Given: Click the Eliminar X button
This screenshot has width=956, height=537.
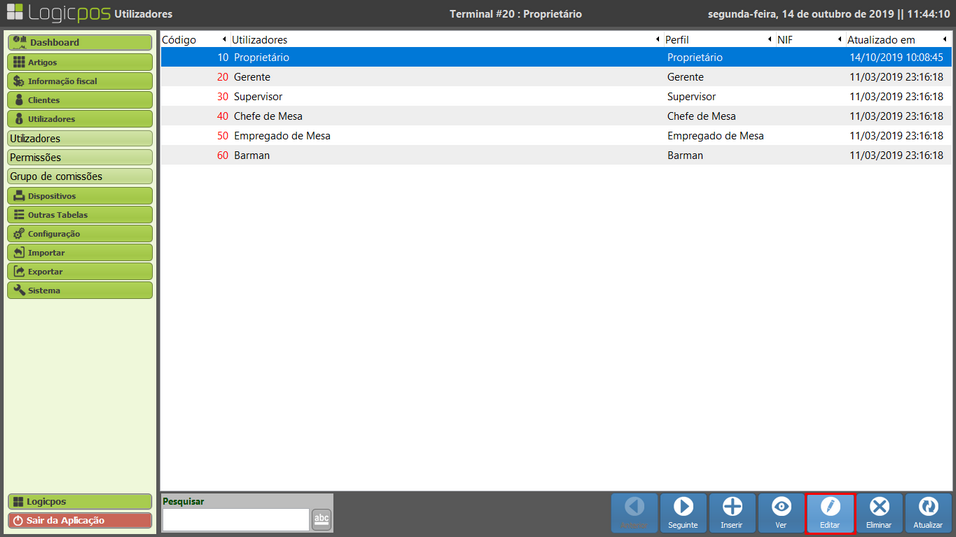Looking at the screenshot, I should pos(879,513).
